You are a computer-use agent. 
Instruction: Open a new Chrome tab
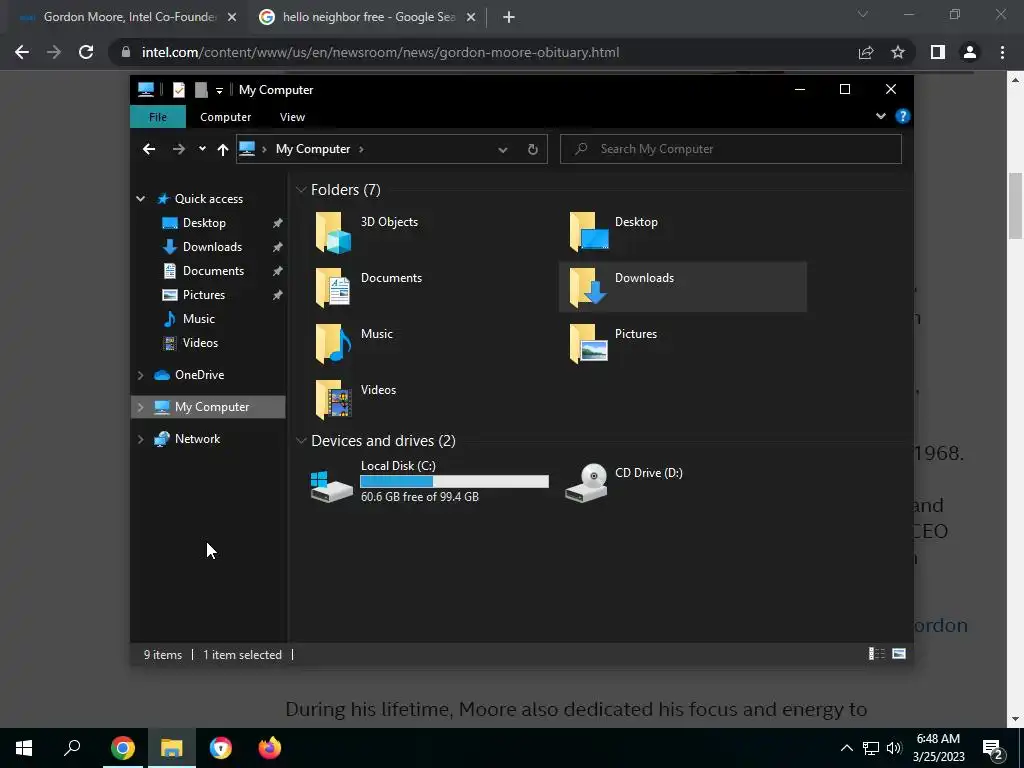point(509,18)
